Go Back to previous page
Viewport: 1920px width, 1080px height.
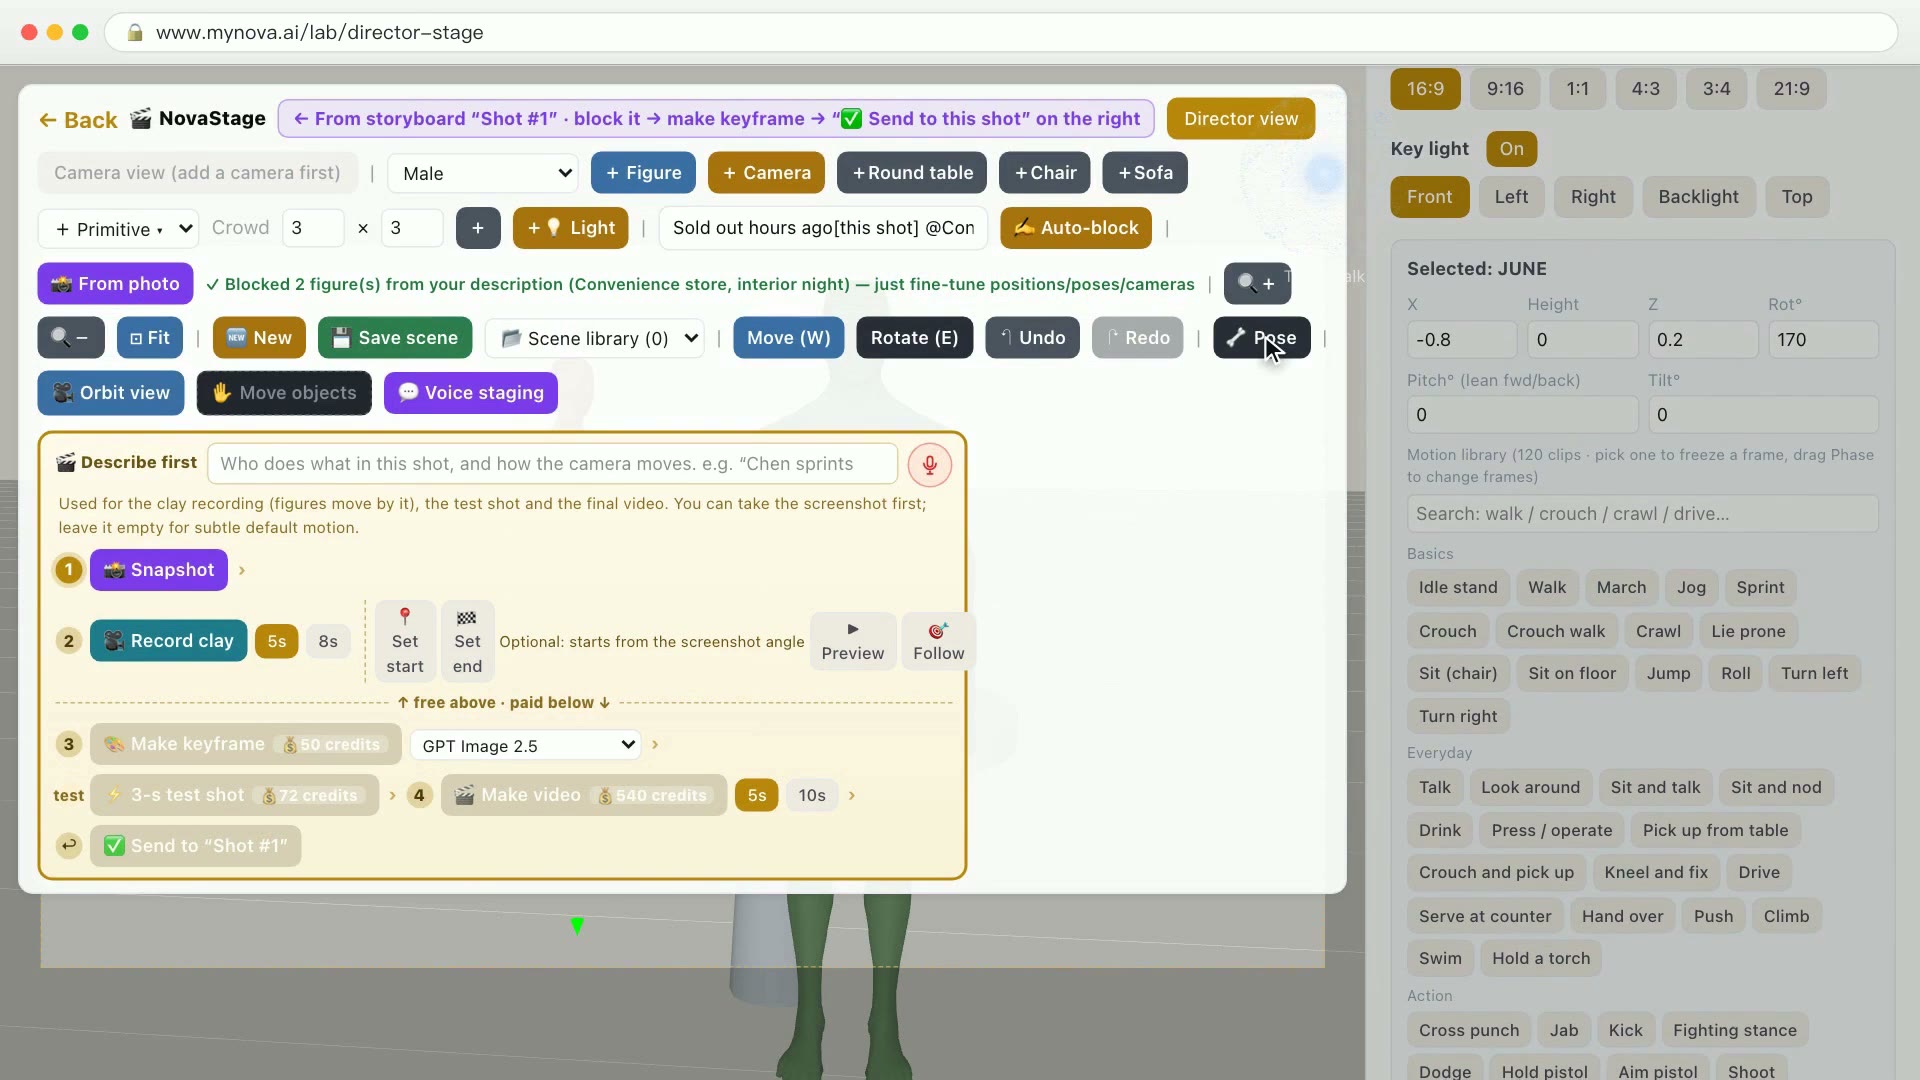click(78, 120)
